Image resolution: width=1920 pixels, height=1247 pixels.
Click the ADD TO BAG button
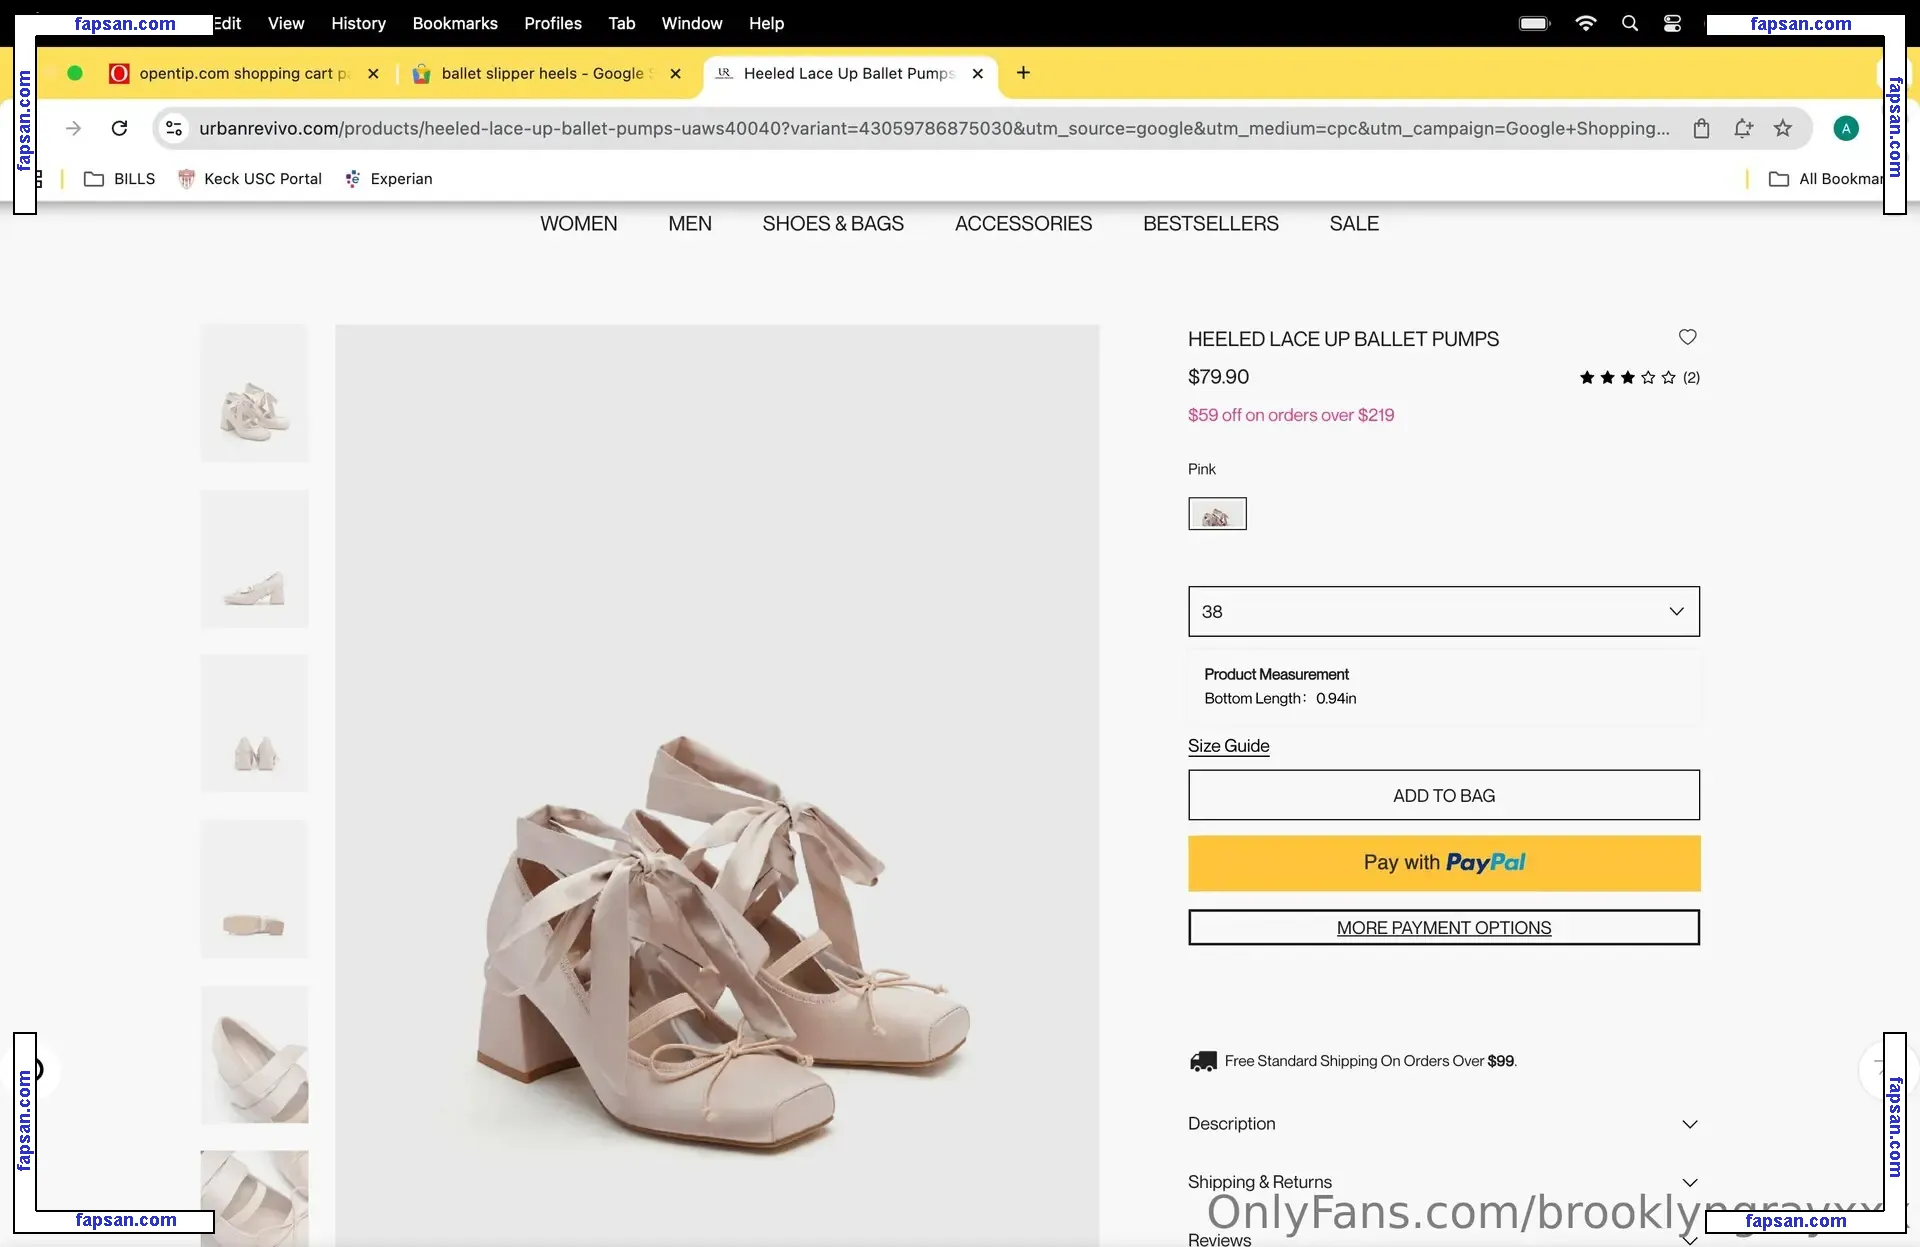pos(1443,796)
